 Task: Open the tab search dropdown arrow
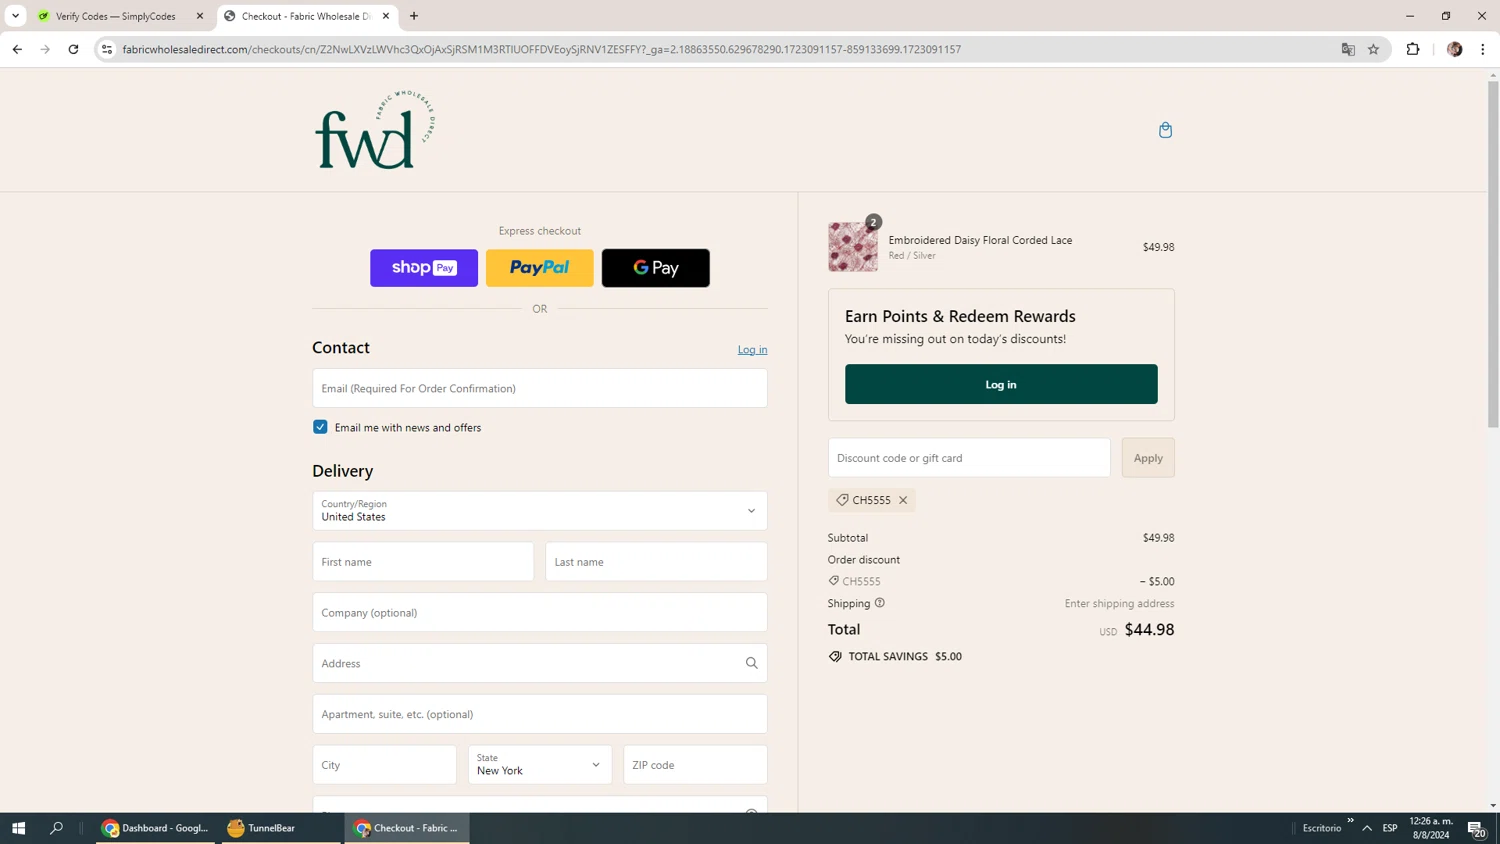point(15,16)
